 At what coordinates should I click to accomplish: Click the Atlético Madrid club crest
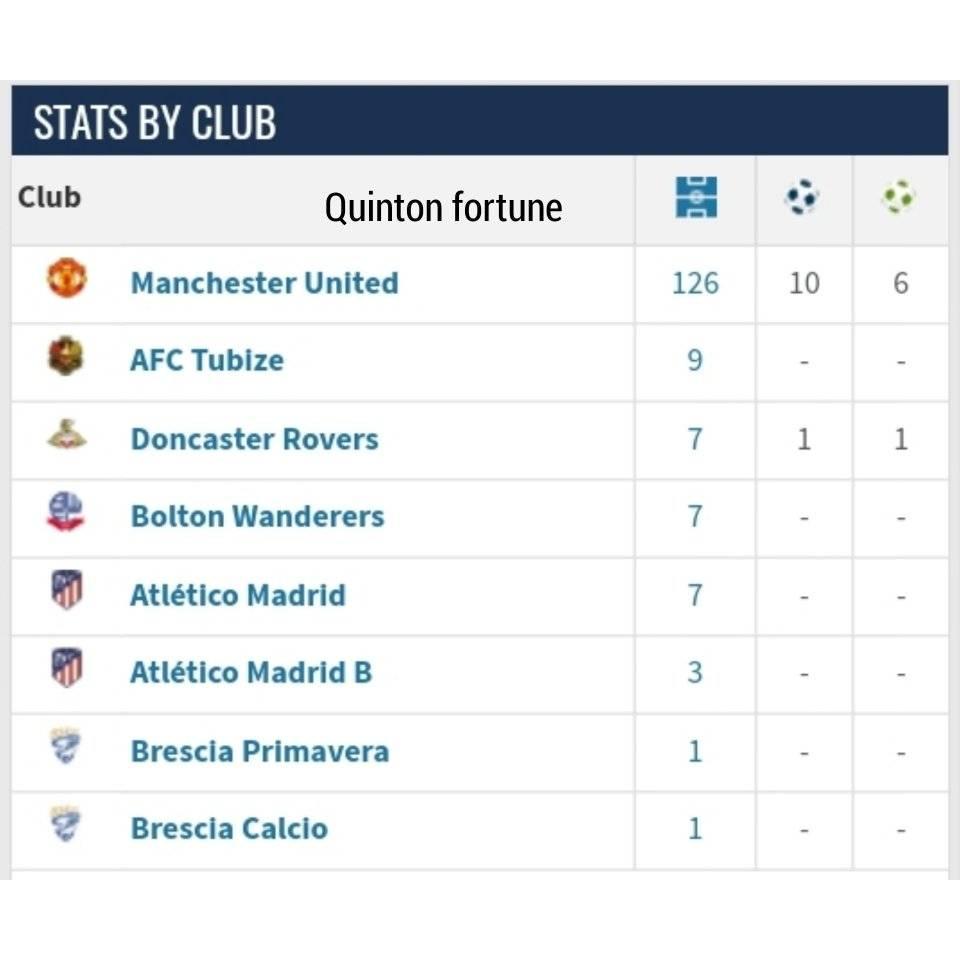[67, 590]
